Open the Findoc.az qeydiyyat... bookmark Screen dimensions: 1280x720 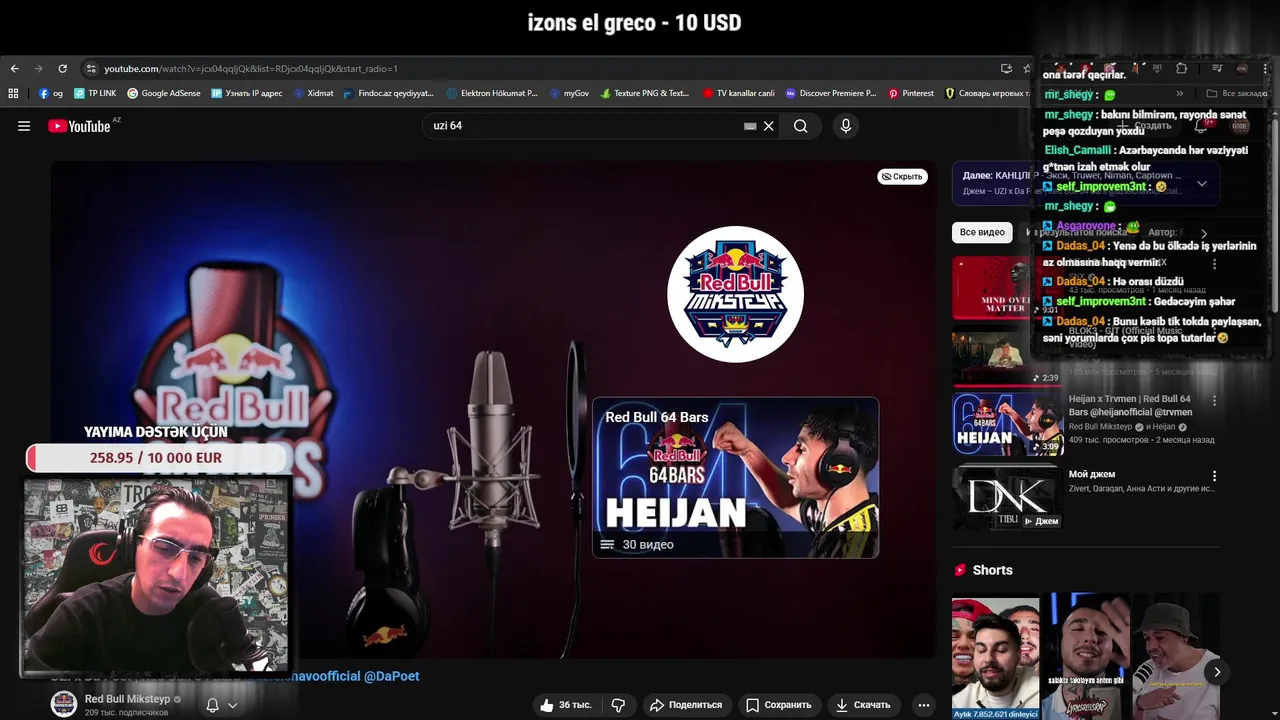tap(388, 93)
